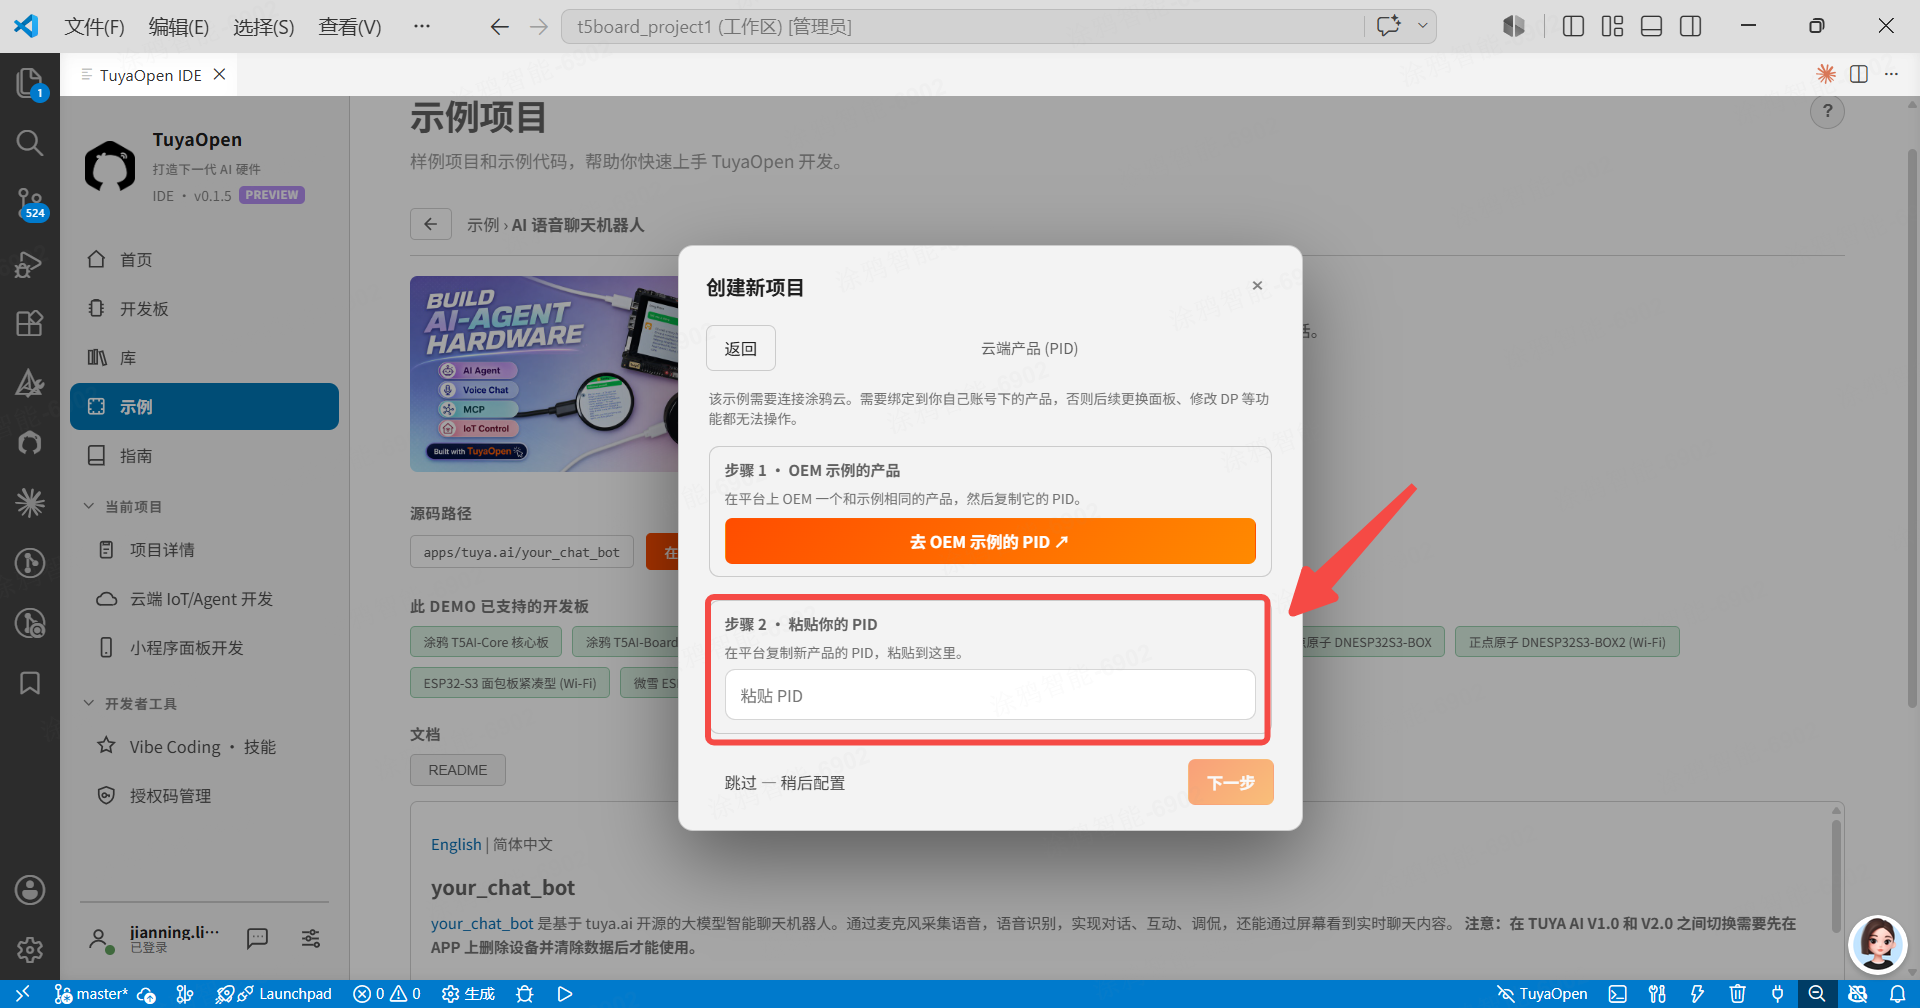This screenshot has height=1008, width=1920.
Task: Open the settings sliders icon beside account
Action: click(x=311, y=938)
